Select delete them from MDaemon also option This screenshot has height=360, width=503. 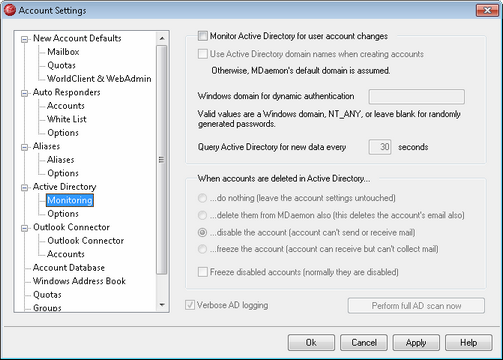(202, 215)
